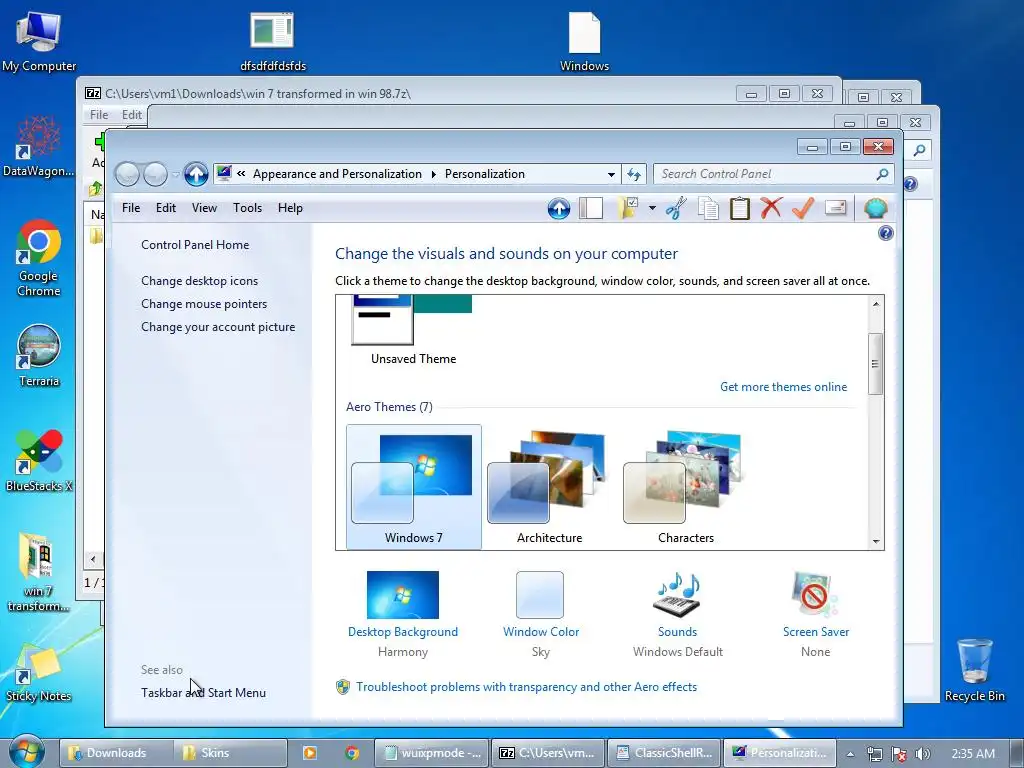
Task: Click Chrome icon in taskbar
Action: [353, 753]
